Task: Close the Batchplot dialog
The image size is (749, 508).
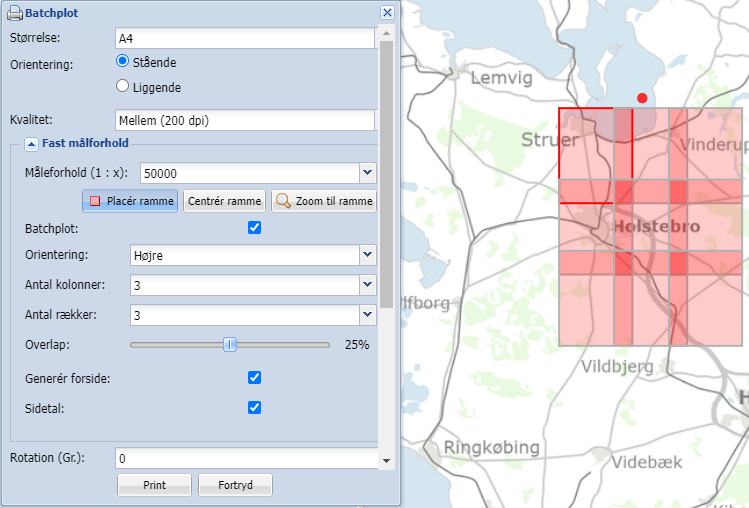Action: (x=387, y=13)
